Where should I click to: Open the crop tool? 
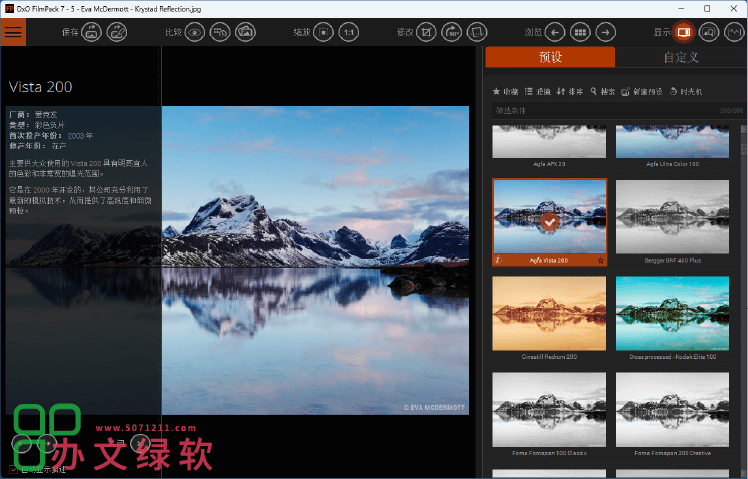point(426,32)
